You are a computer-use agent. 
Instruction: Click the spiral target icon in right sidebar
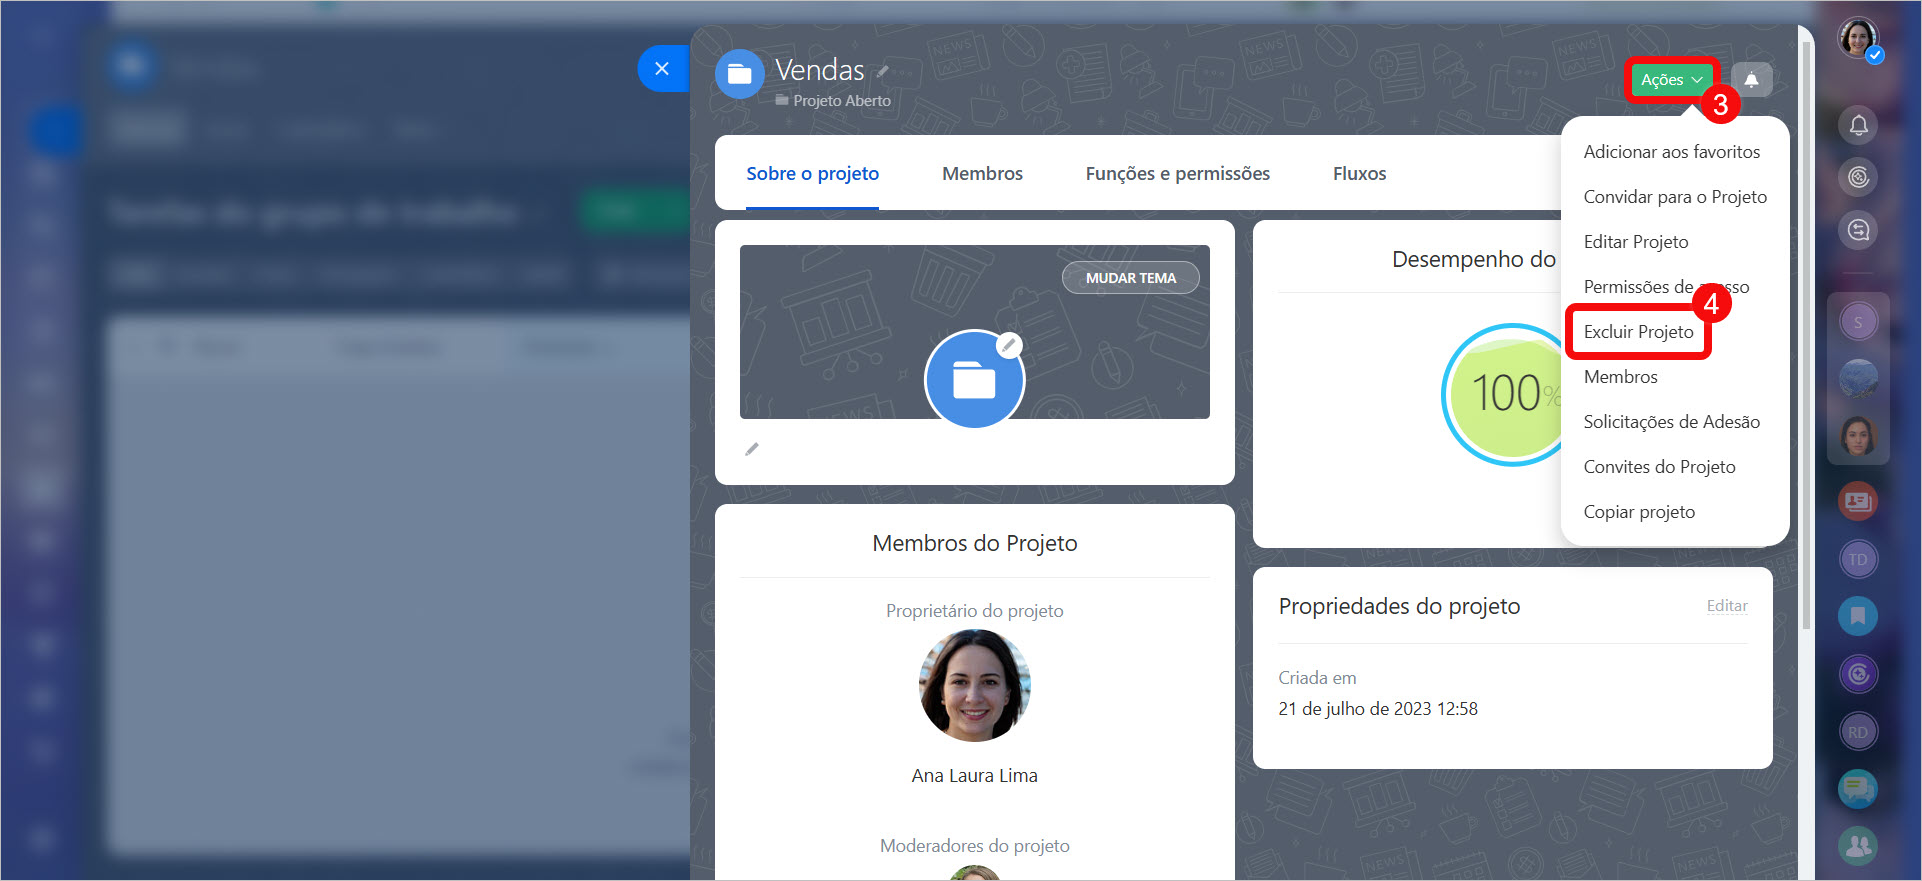pos(1858,178)
